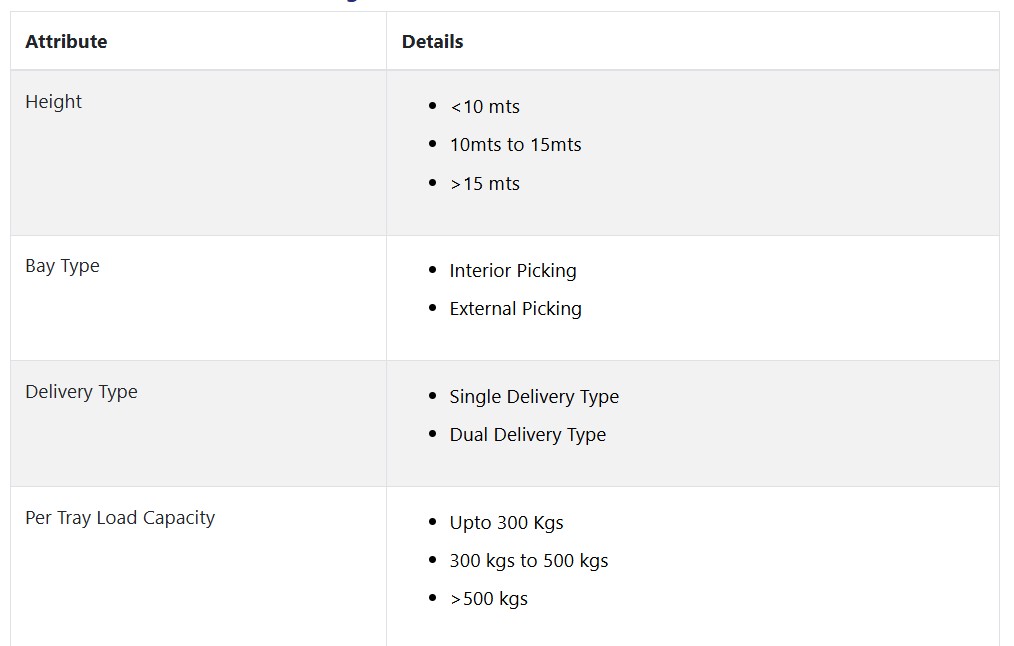Click bullet beside 'Interior Picking'
This screenshot has height=646, width=1014.
(433, 270)
